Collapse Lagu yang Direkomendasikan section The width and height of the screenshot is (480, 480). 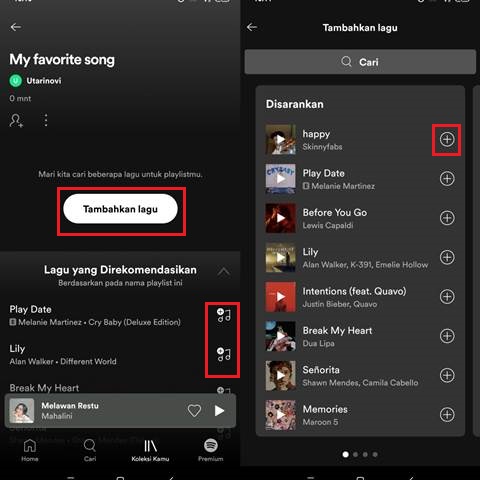coord(224,272)
